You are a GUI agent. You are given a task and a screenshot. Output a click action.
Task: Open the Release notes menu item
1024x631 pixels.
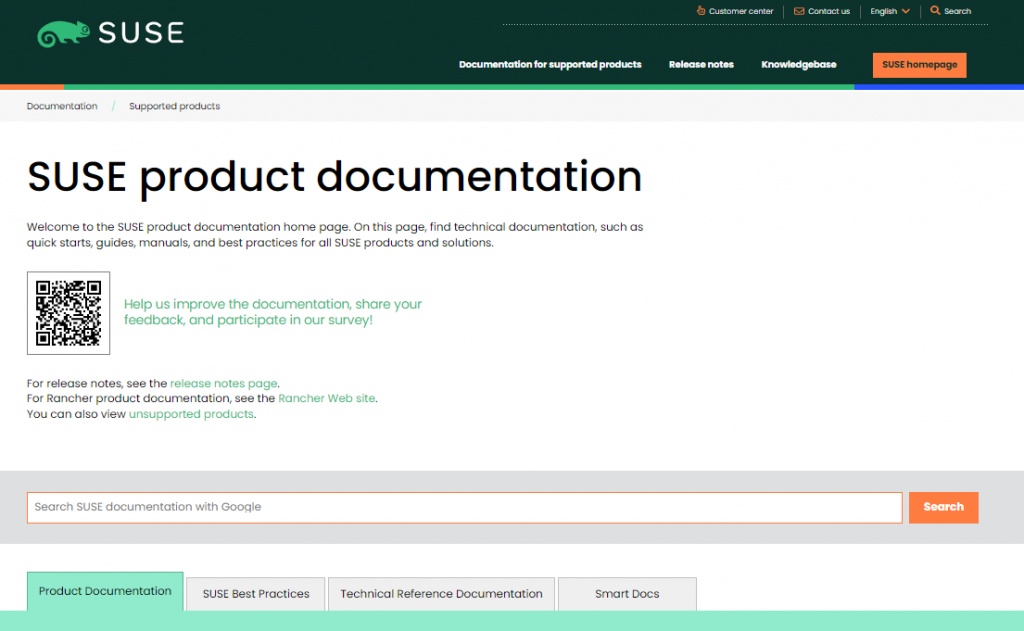point(701,65)
